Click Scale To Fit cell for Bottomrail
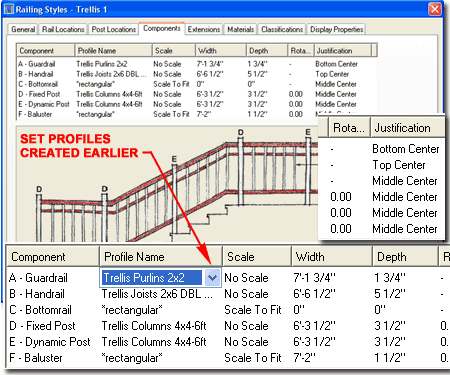 click(171, 84)
